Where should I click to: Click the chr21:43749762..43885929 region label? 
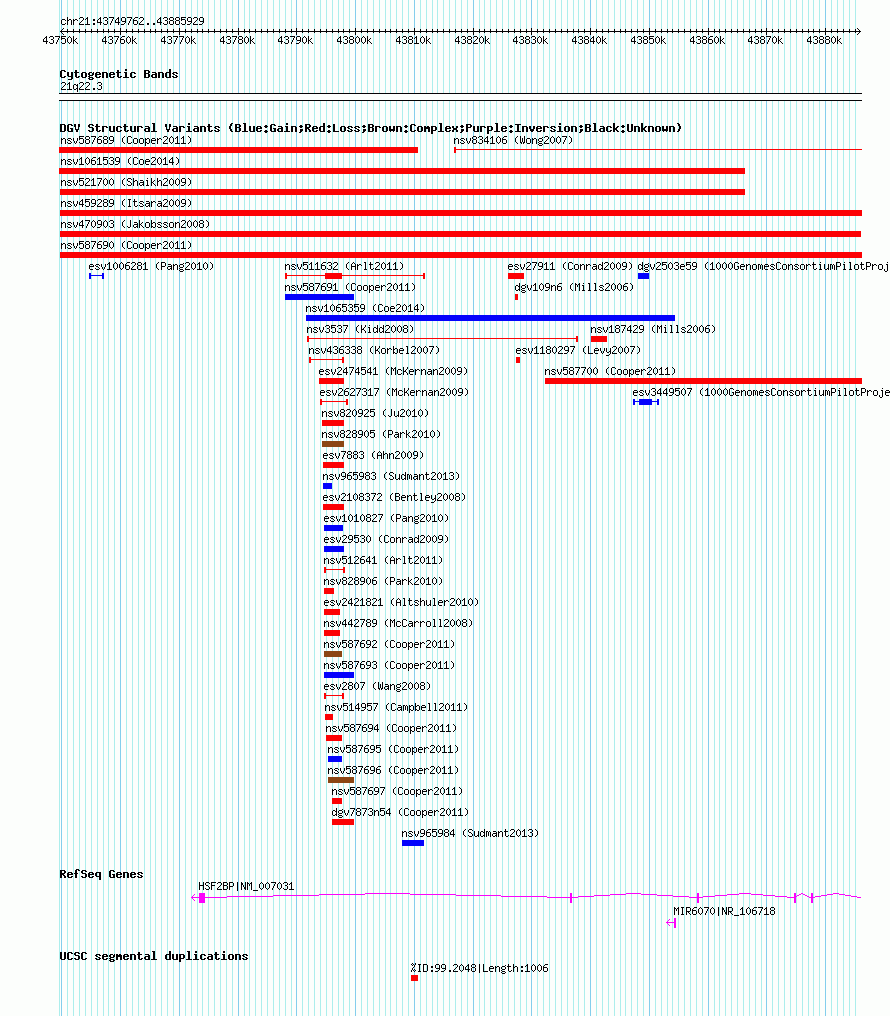[132, 21]
